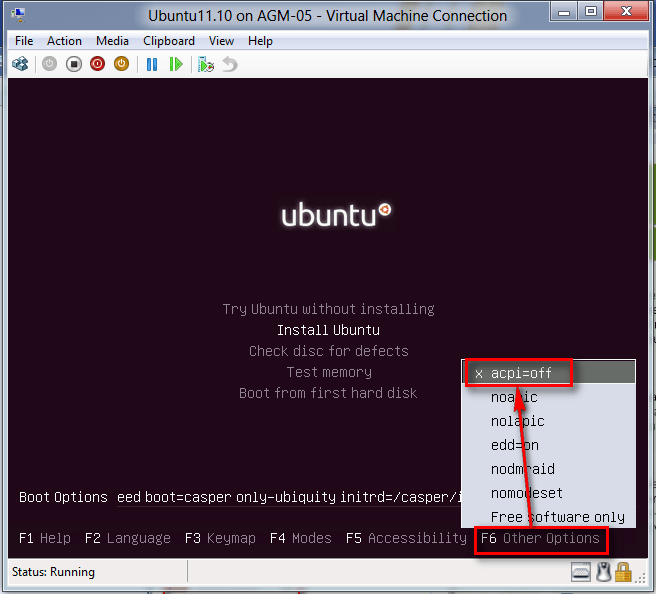Screen dimensions: 656x594
Task: Toggle the acpi=off boot option
Action: (x=520, y=373)
